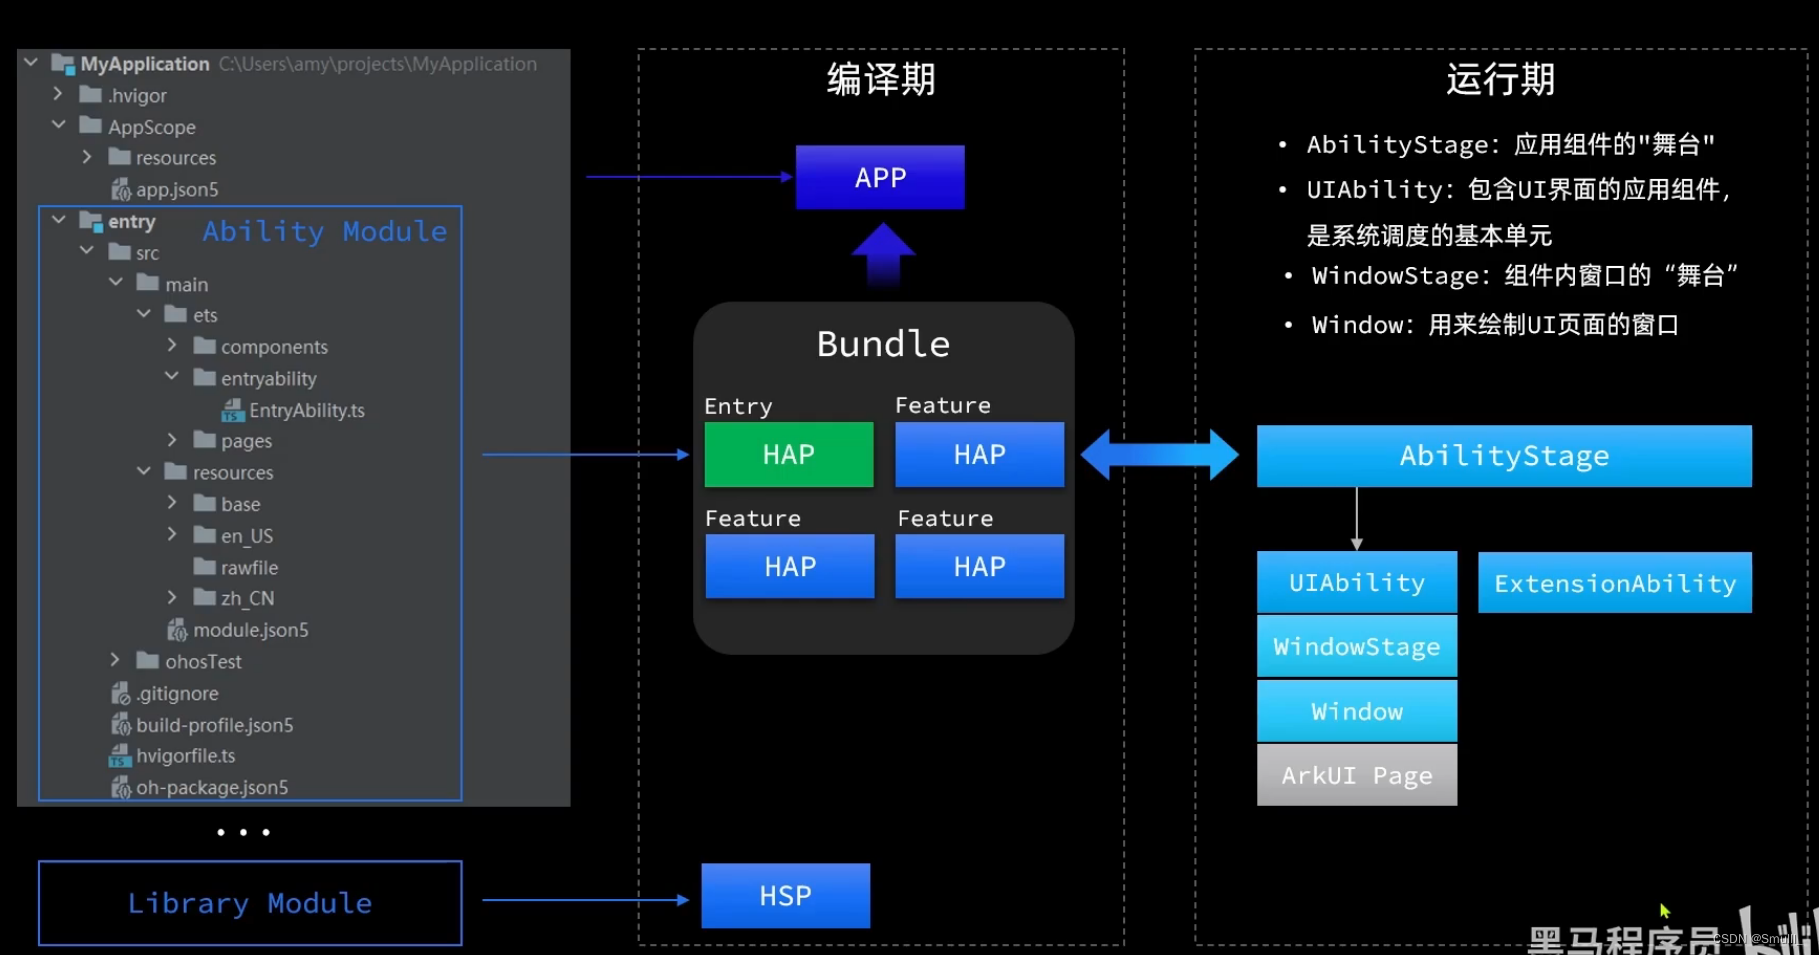Expand the components folder chevron

pos(172,345)
